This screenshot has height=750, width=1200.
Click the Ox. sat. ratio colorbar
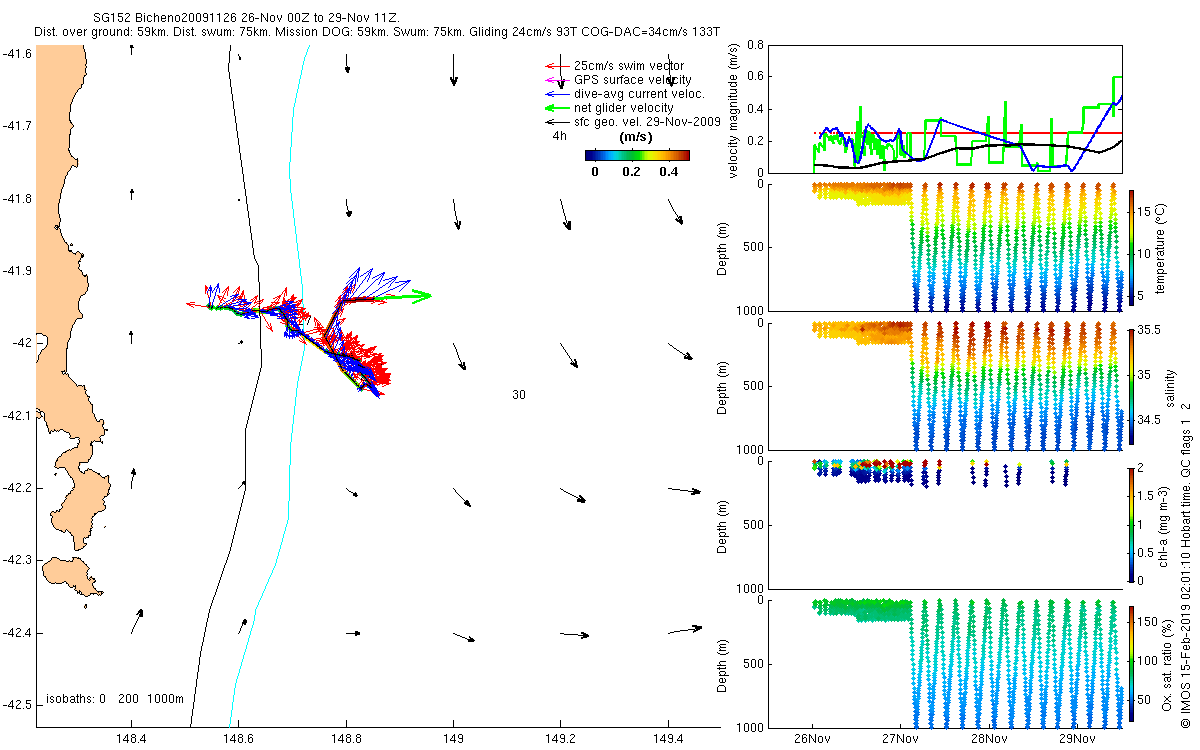pos(1131,662)
